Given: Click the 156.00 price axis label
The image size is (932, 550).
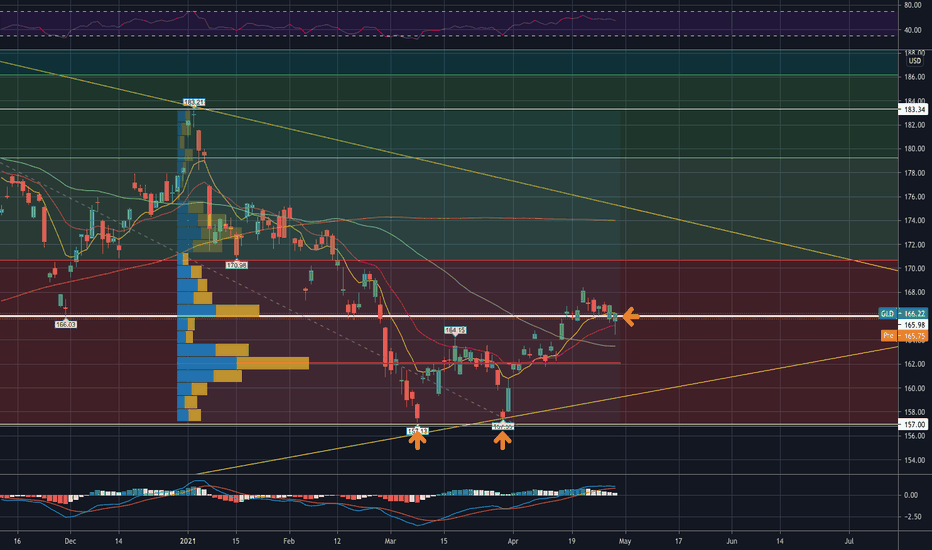Looking at the screenshot, I should click(914, 436).
